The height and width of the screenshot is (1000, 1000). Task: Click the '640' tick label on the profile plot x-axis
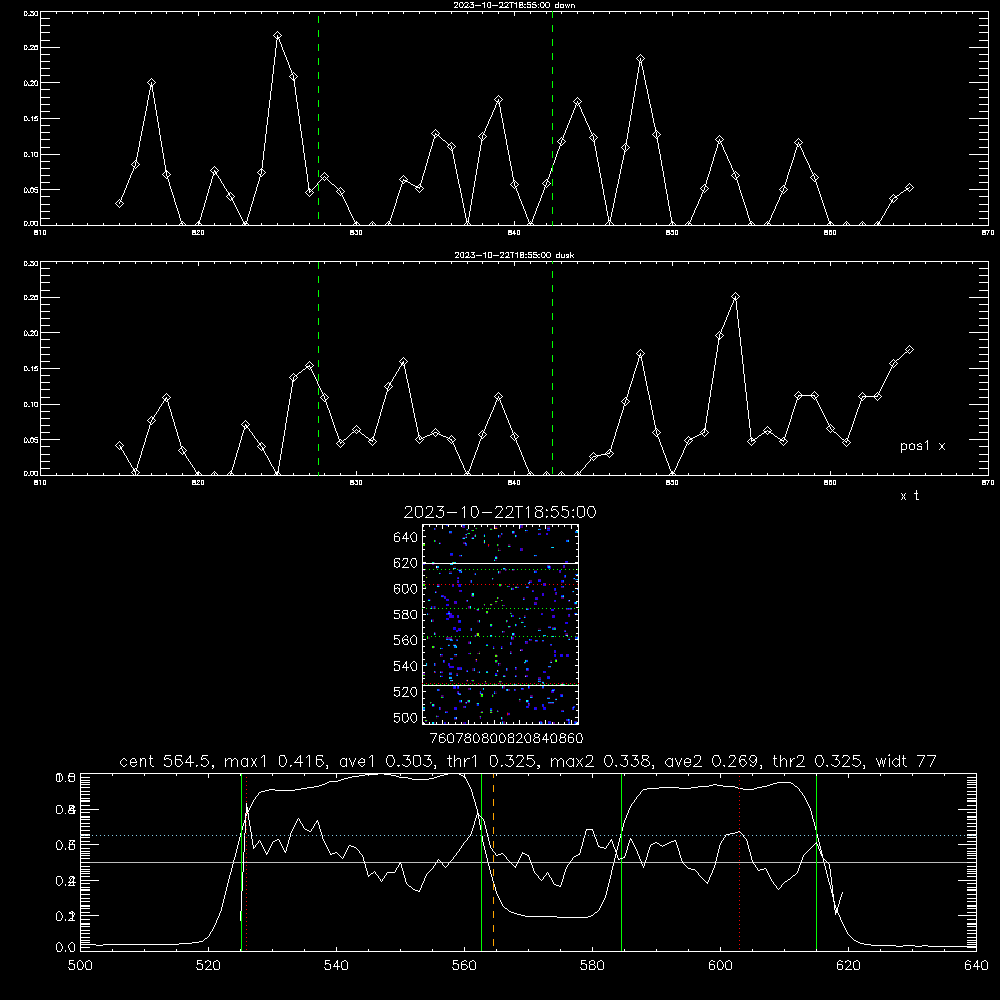coord(976,966)
